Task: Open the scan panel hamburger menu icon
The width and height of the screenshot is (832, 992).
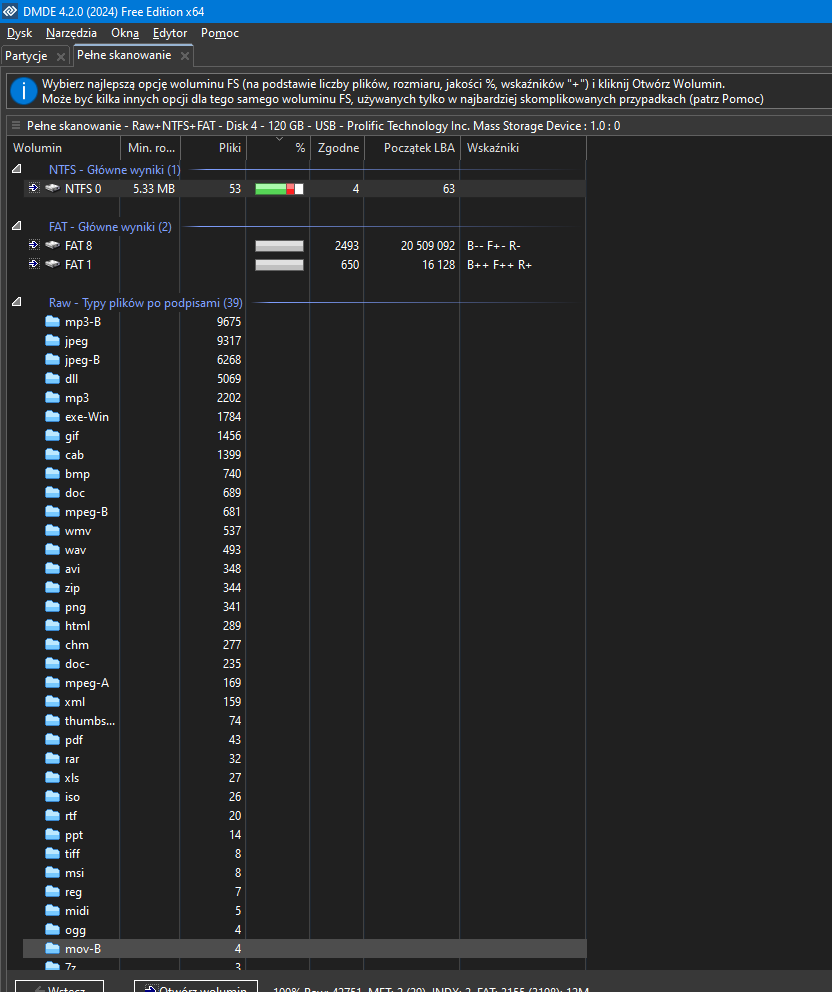Action: [16, 125]
